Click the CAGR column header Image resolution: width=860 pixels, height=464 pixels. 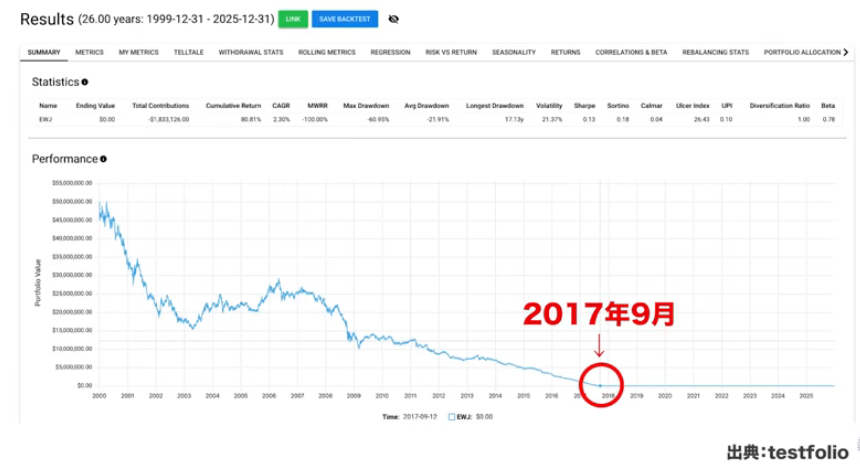281,105
